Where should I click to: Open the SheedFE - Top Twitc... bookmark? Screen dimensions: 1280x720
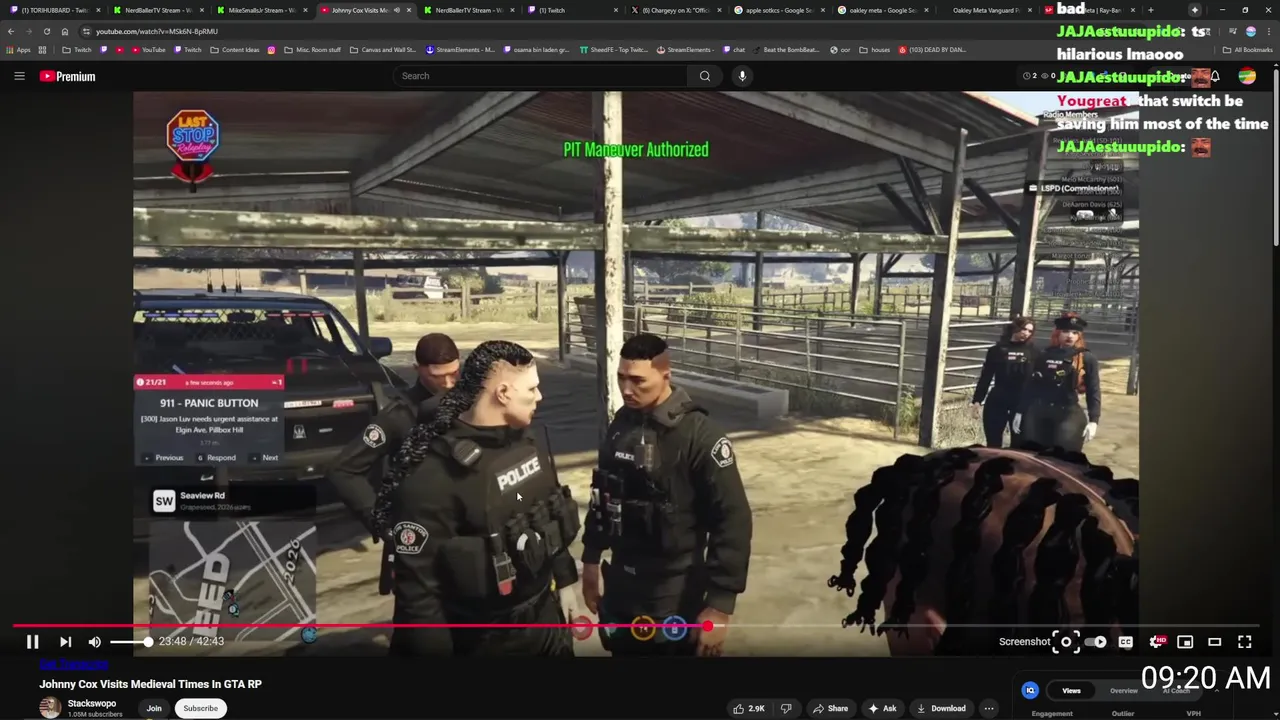(614, 50)
